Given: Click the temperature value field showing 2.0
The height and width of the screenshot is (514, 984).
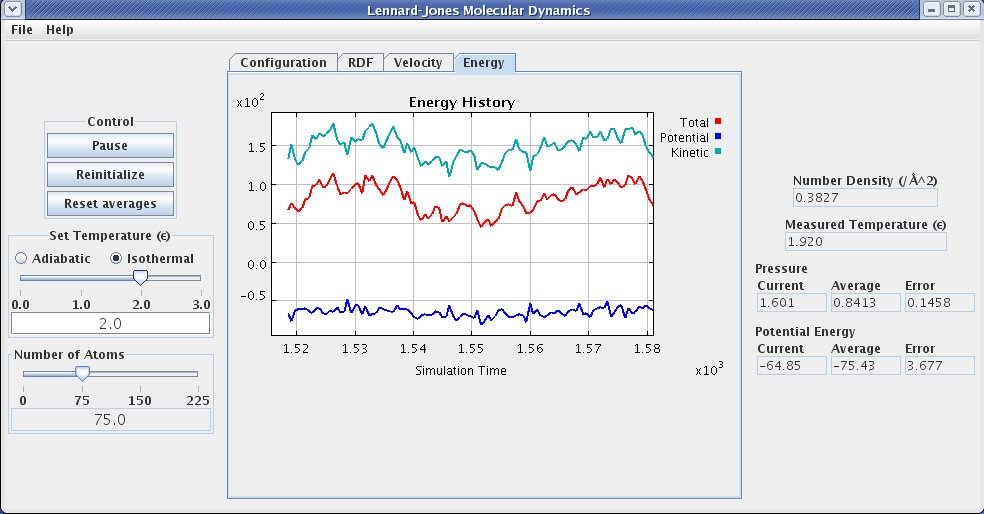Looking at the screenshot, I should point(110,324).
